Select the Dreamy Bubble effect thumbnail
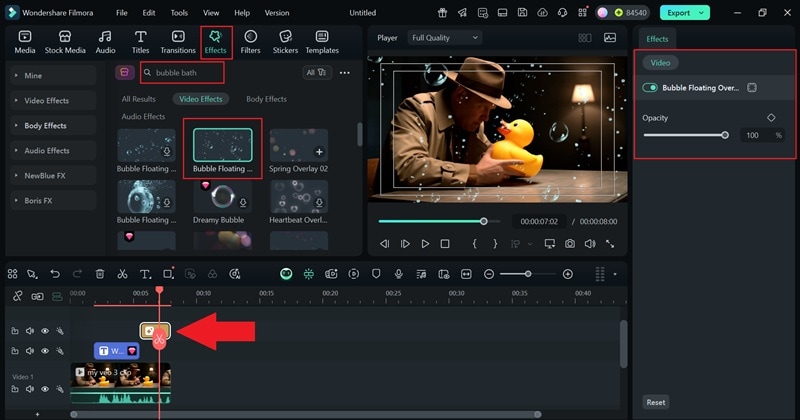This screenshot has width=800, height=420. click(222, 196)
